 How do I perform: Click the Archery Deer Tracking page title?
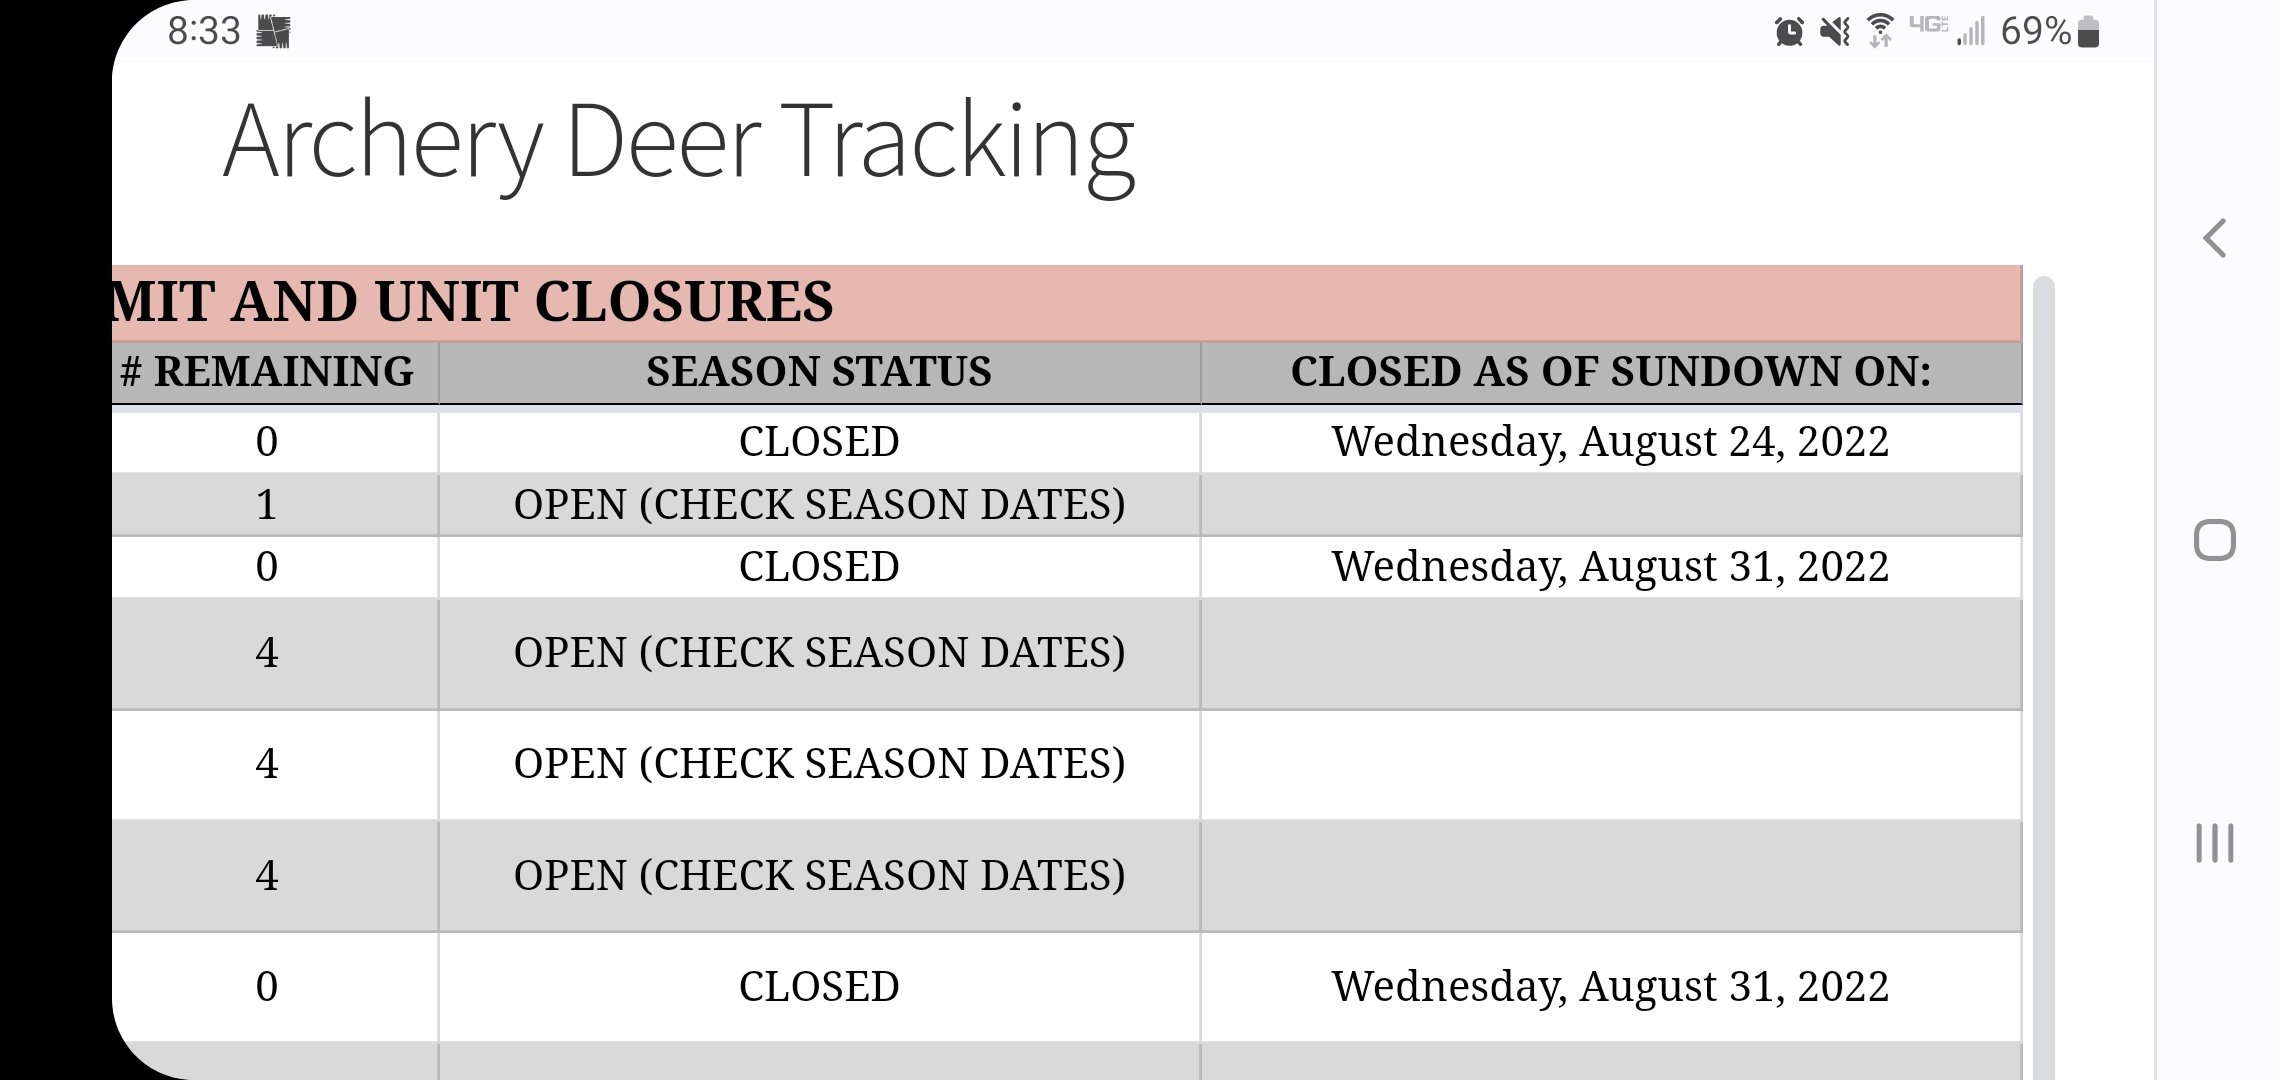[x=679, y=143]
